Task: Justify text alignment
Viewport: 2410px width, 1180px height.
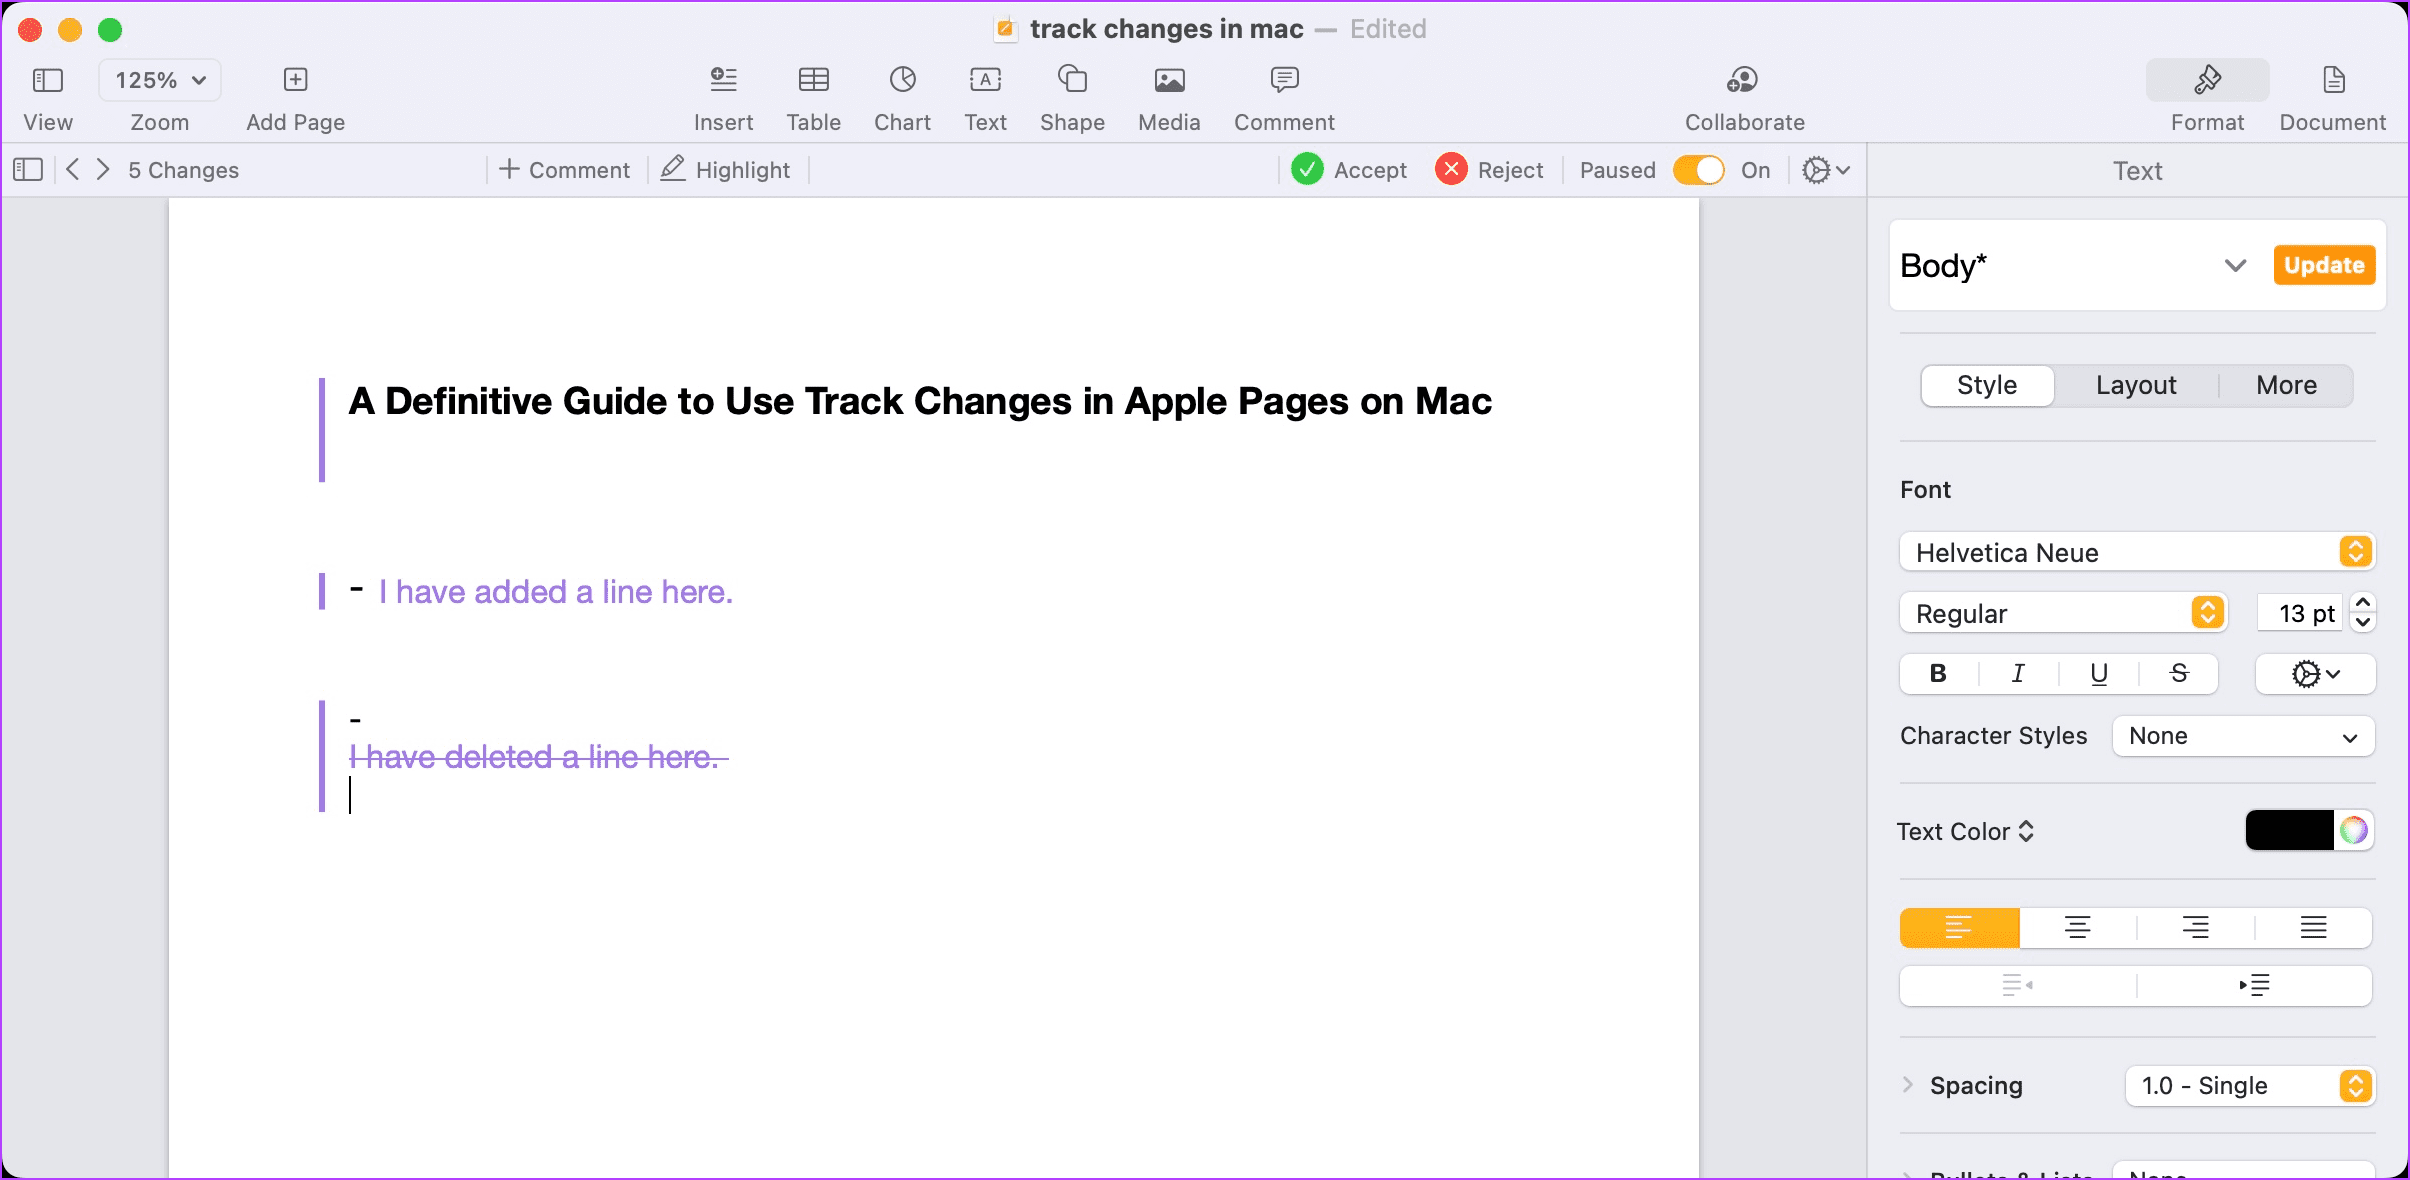Action: pyautogui.click(x=2313, y=928)
